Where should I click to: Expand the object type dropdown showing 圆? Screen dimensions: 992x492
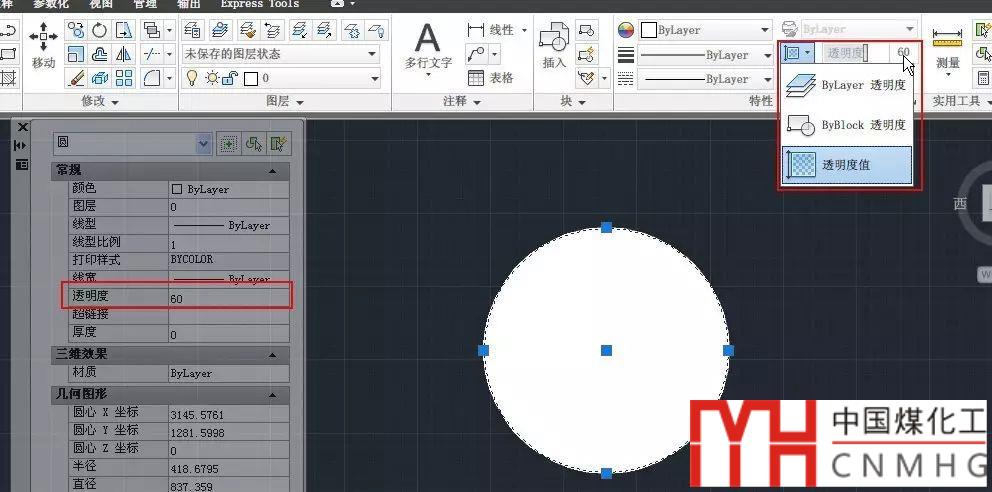(x=204, y=144)
